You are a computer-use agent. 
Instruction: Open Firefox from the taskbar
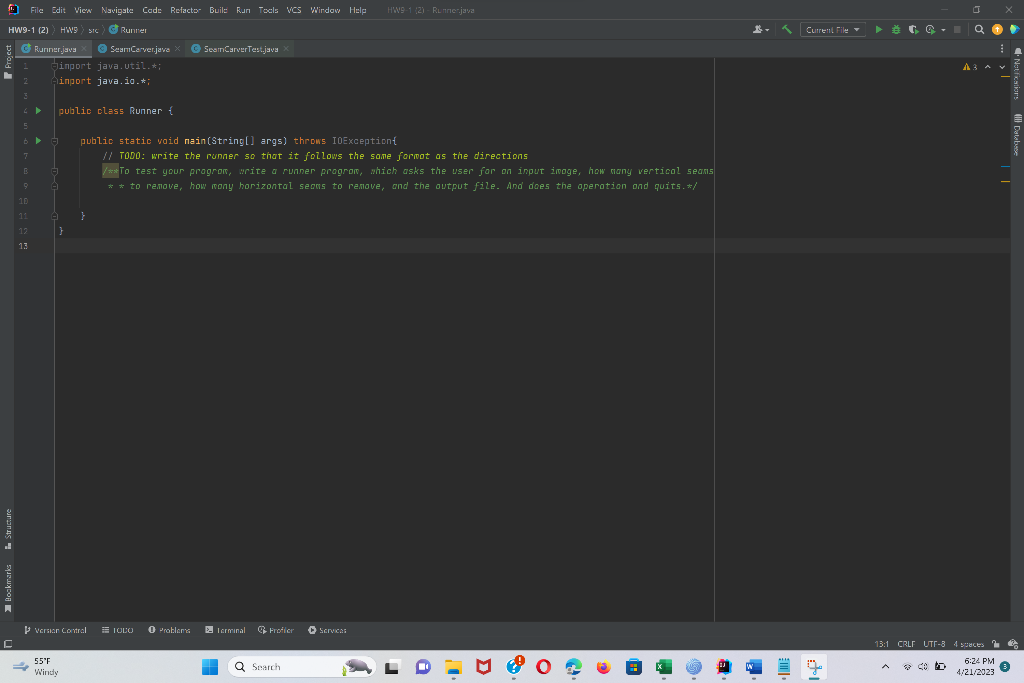pos(603,667)
